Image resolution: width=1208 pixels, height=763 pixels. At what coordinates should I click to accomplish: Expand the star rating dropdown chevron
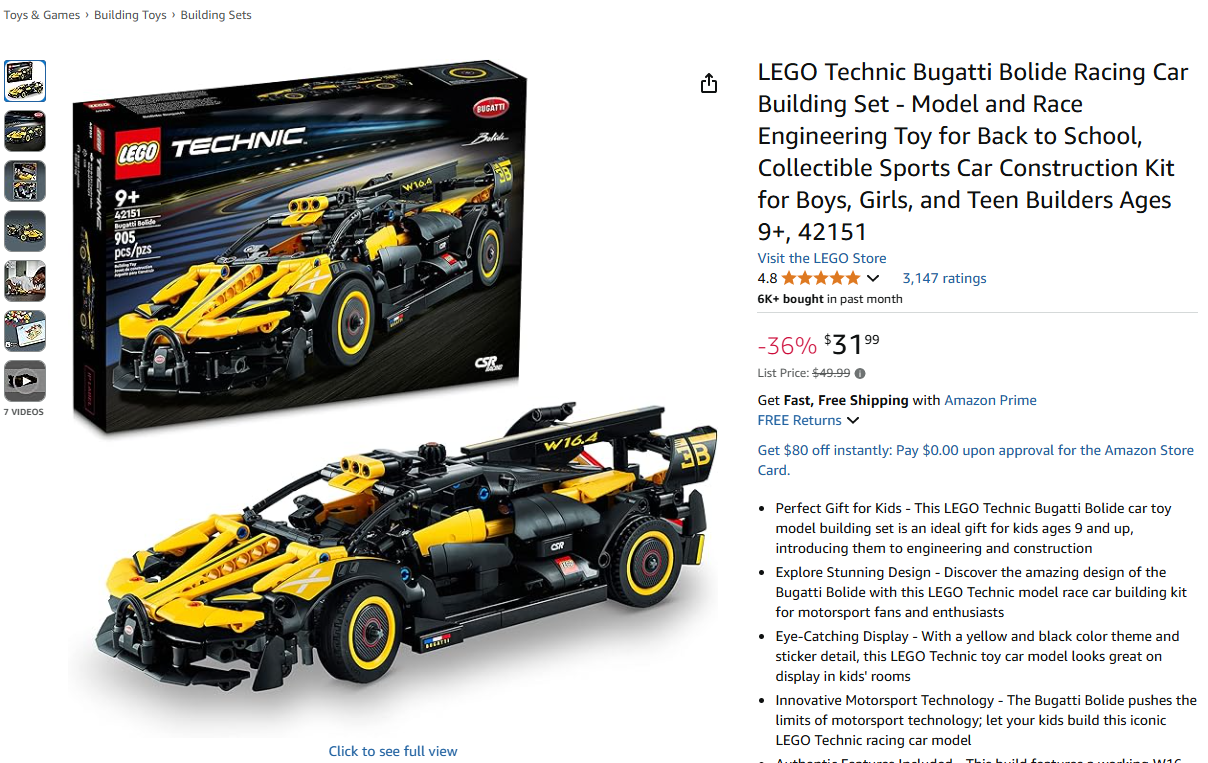point(873,279)
